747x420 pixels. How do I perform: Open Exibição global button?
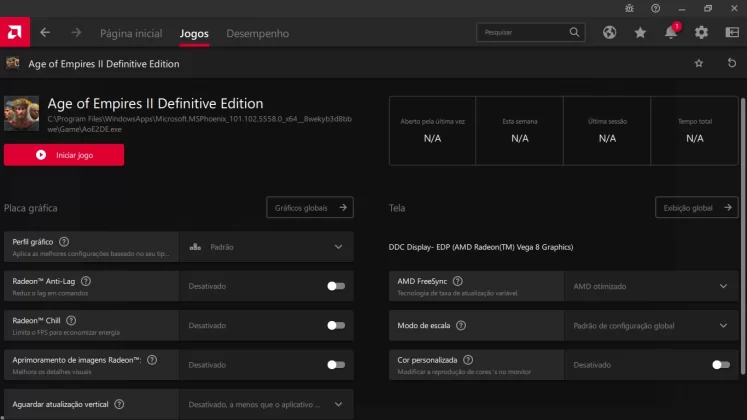coord(697,208)
